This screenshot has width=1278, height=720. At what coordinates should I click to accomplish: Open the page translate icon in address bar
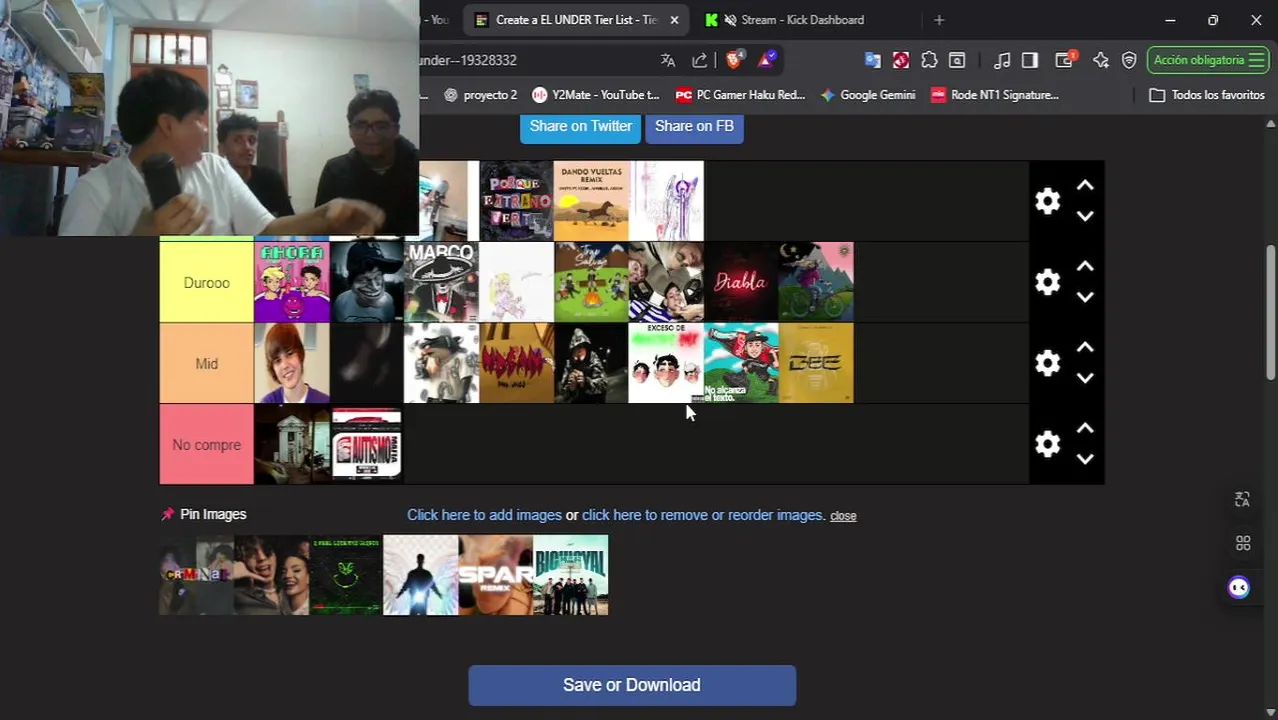(x=668, y=60)
